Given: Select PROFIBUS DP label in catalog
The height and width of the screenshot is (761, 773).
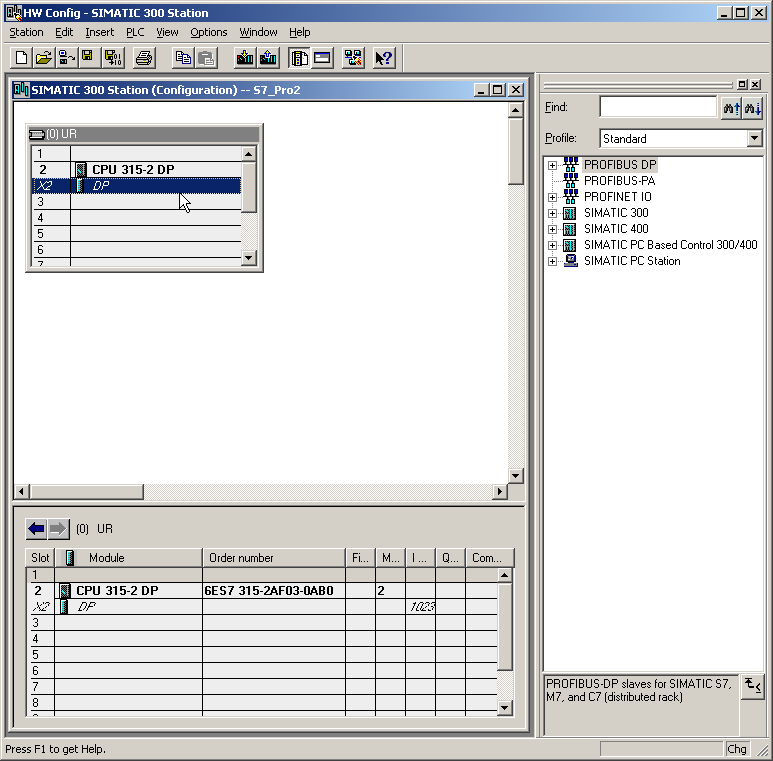Looking at the screenshot, I should tap(620, 165).
